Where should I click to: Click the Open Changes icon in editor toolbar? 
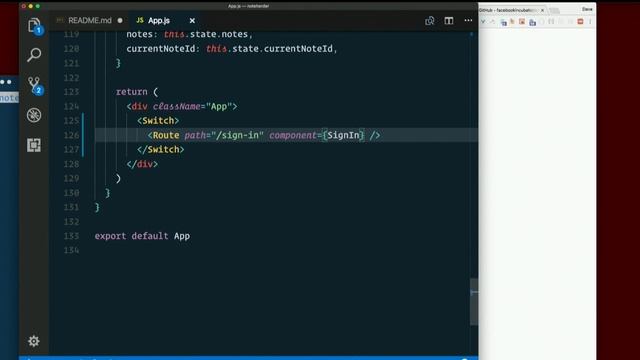click(x=429, y=20)
